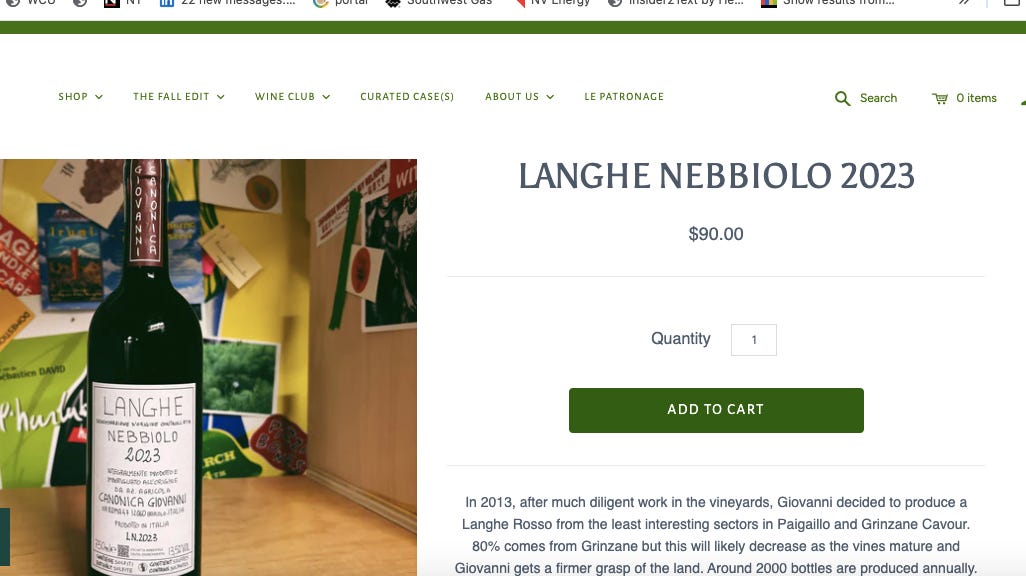Open the NT bookmark icon

[112, 3]
